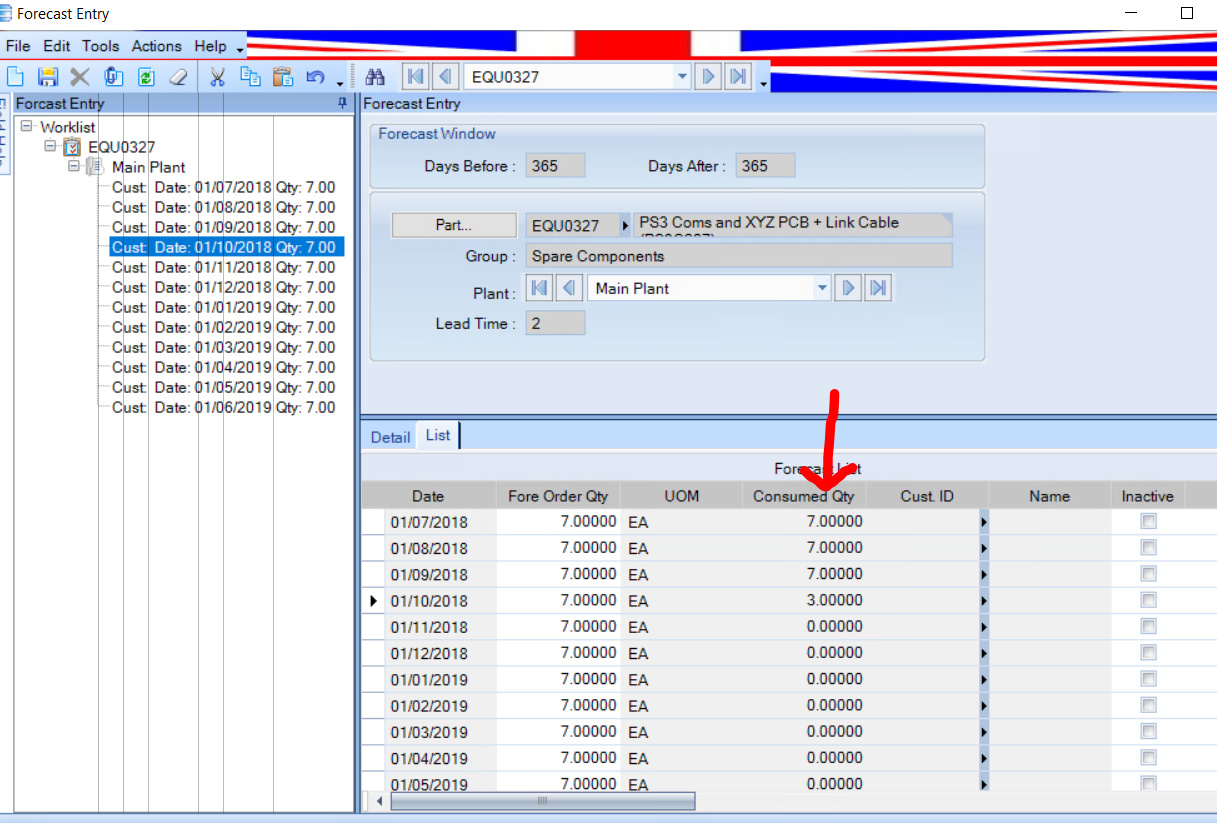The image size is (1217, 823).
Task: Open the EQU0327 record combo dropdown
Action: [x=682, y=77]
